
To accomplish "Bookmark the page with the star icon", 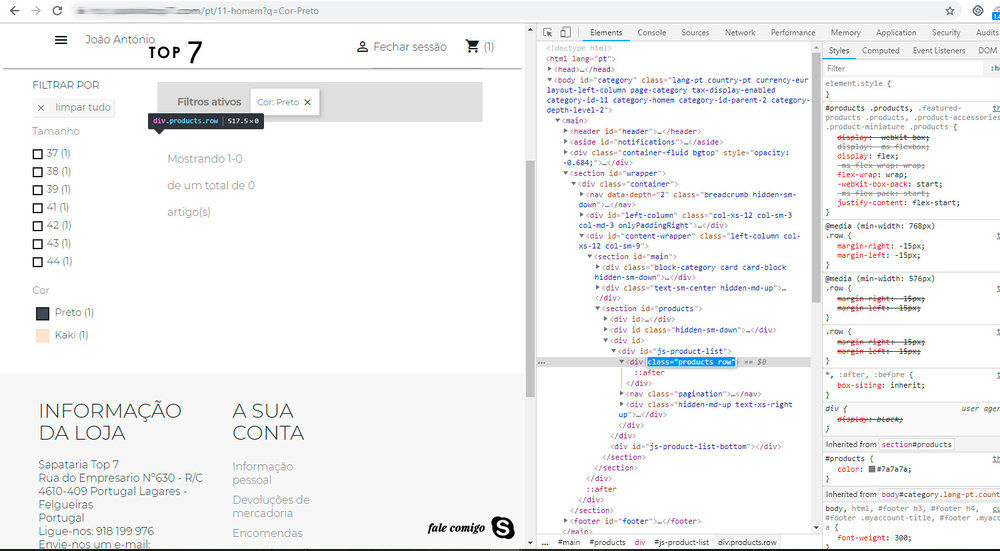I will coord(950,11).
